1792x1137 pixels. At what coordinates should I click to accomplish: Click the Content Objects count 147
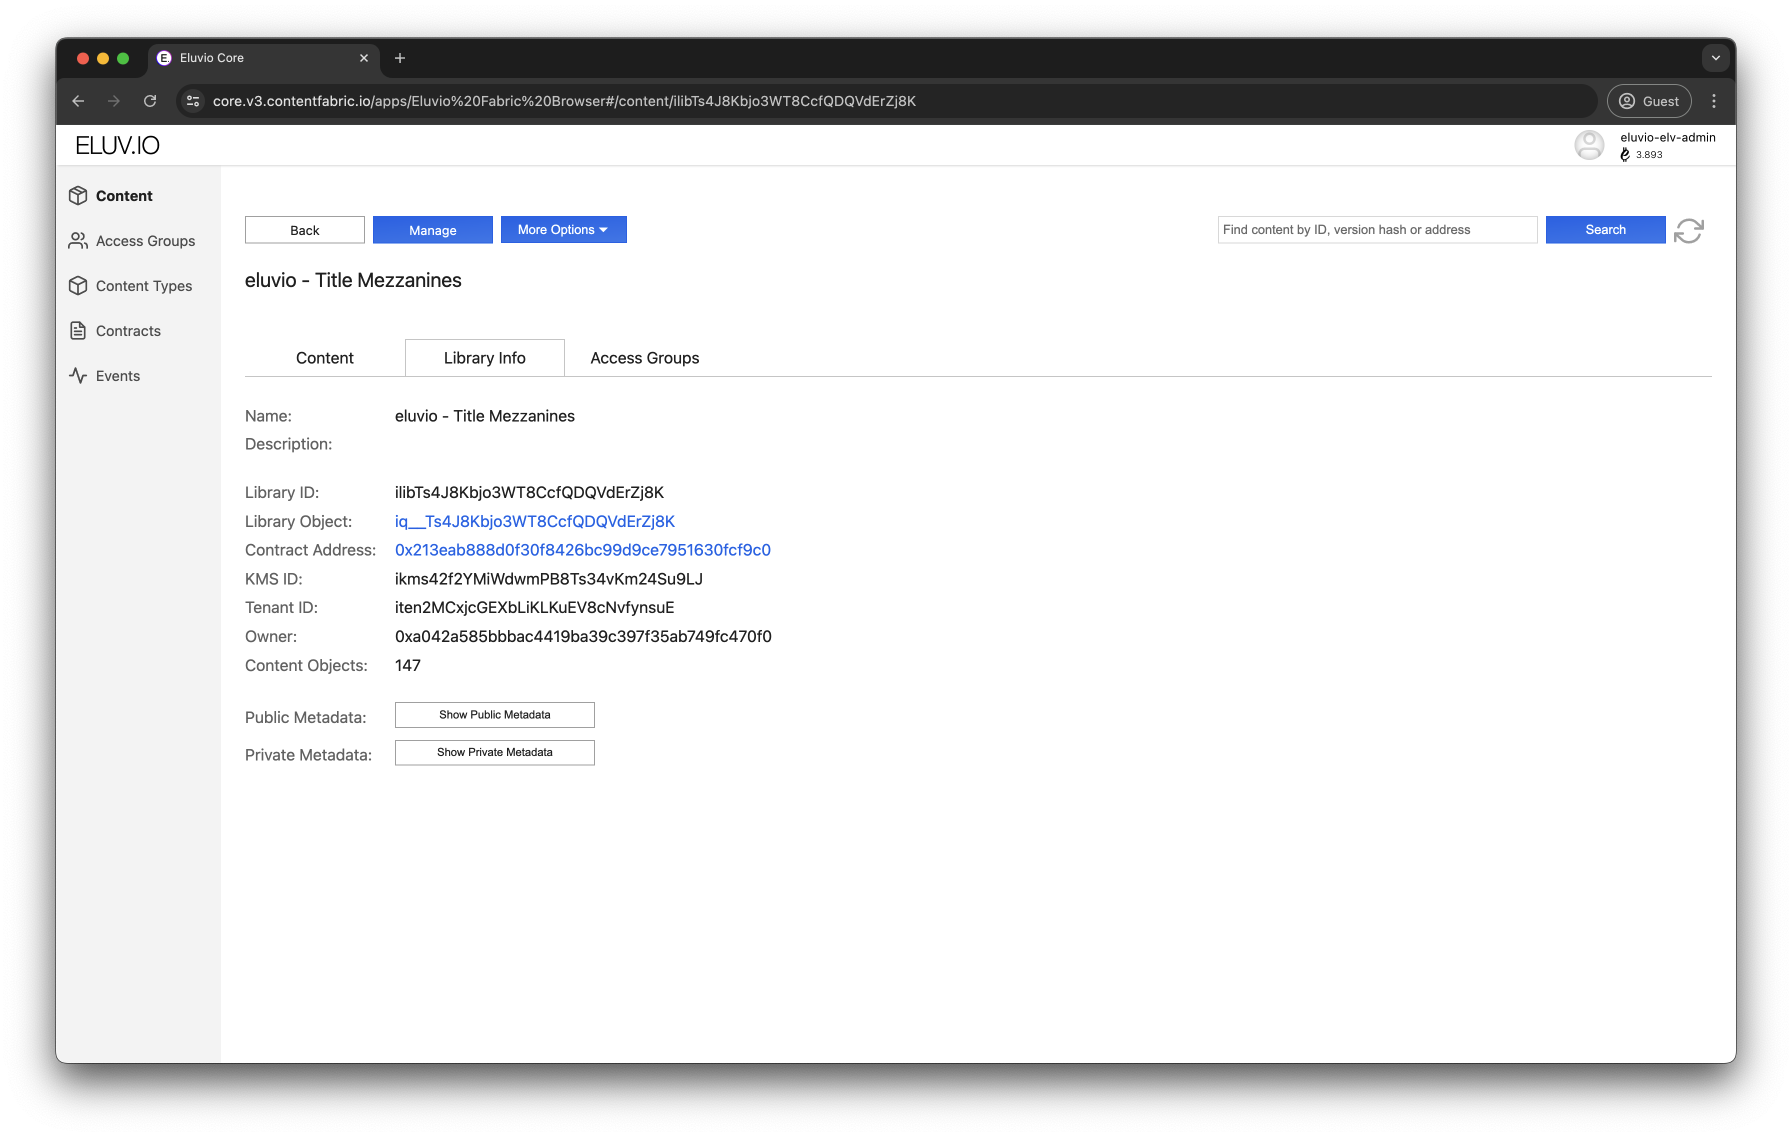[x=408, y=665]
